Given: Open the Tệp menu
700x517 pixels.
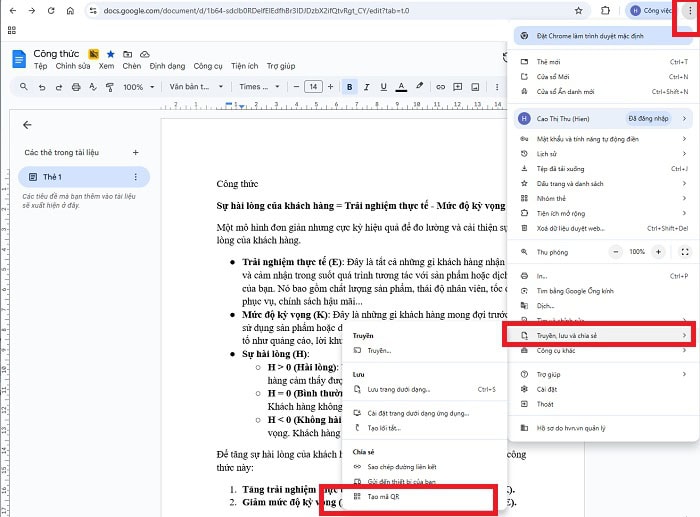Looking at the screenshot, I should [x=41, y=66].
